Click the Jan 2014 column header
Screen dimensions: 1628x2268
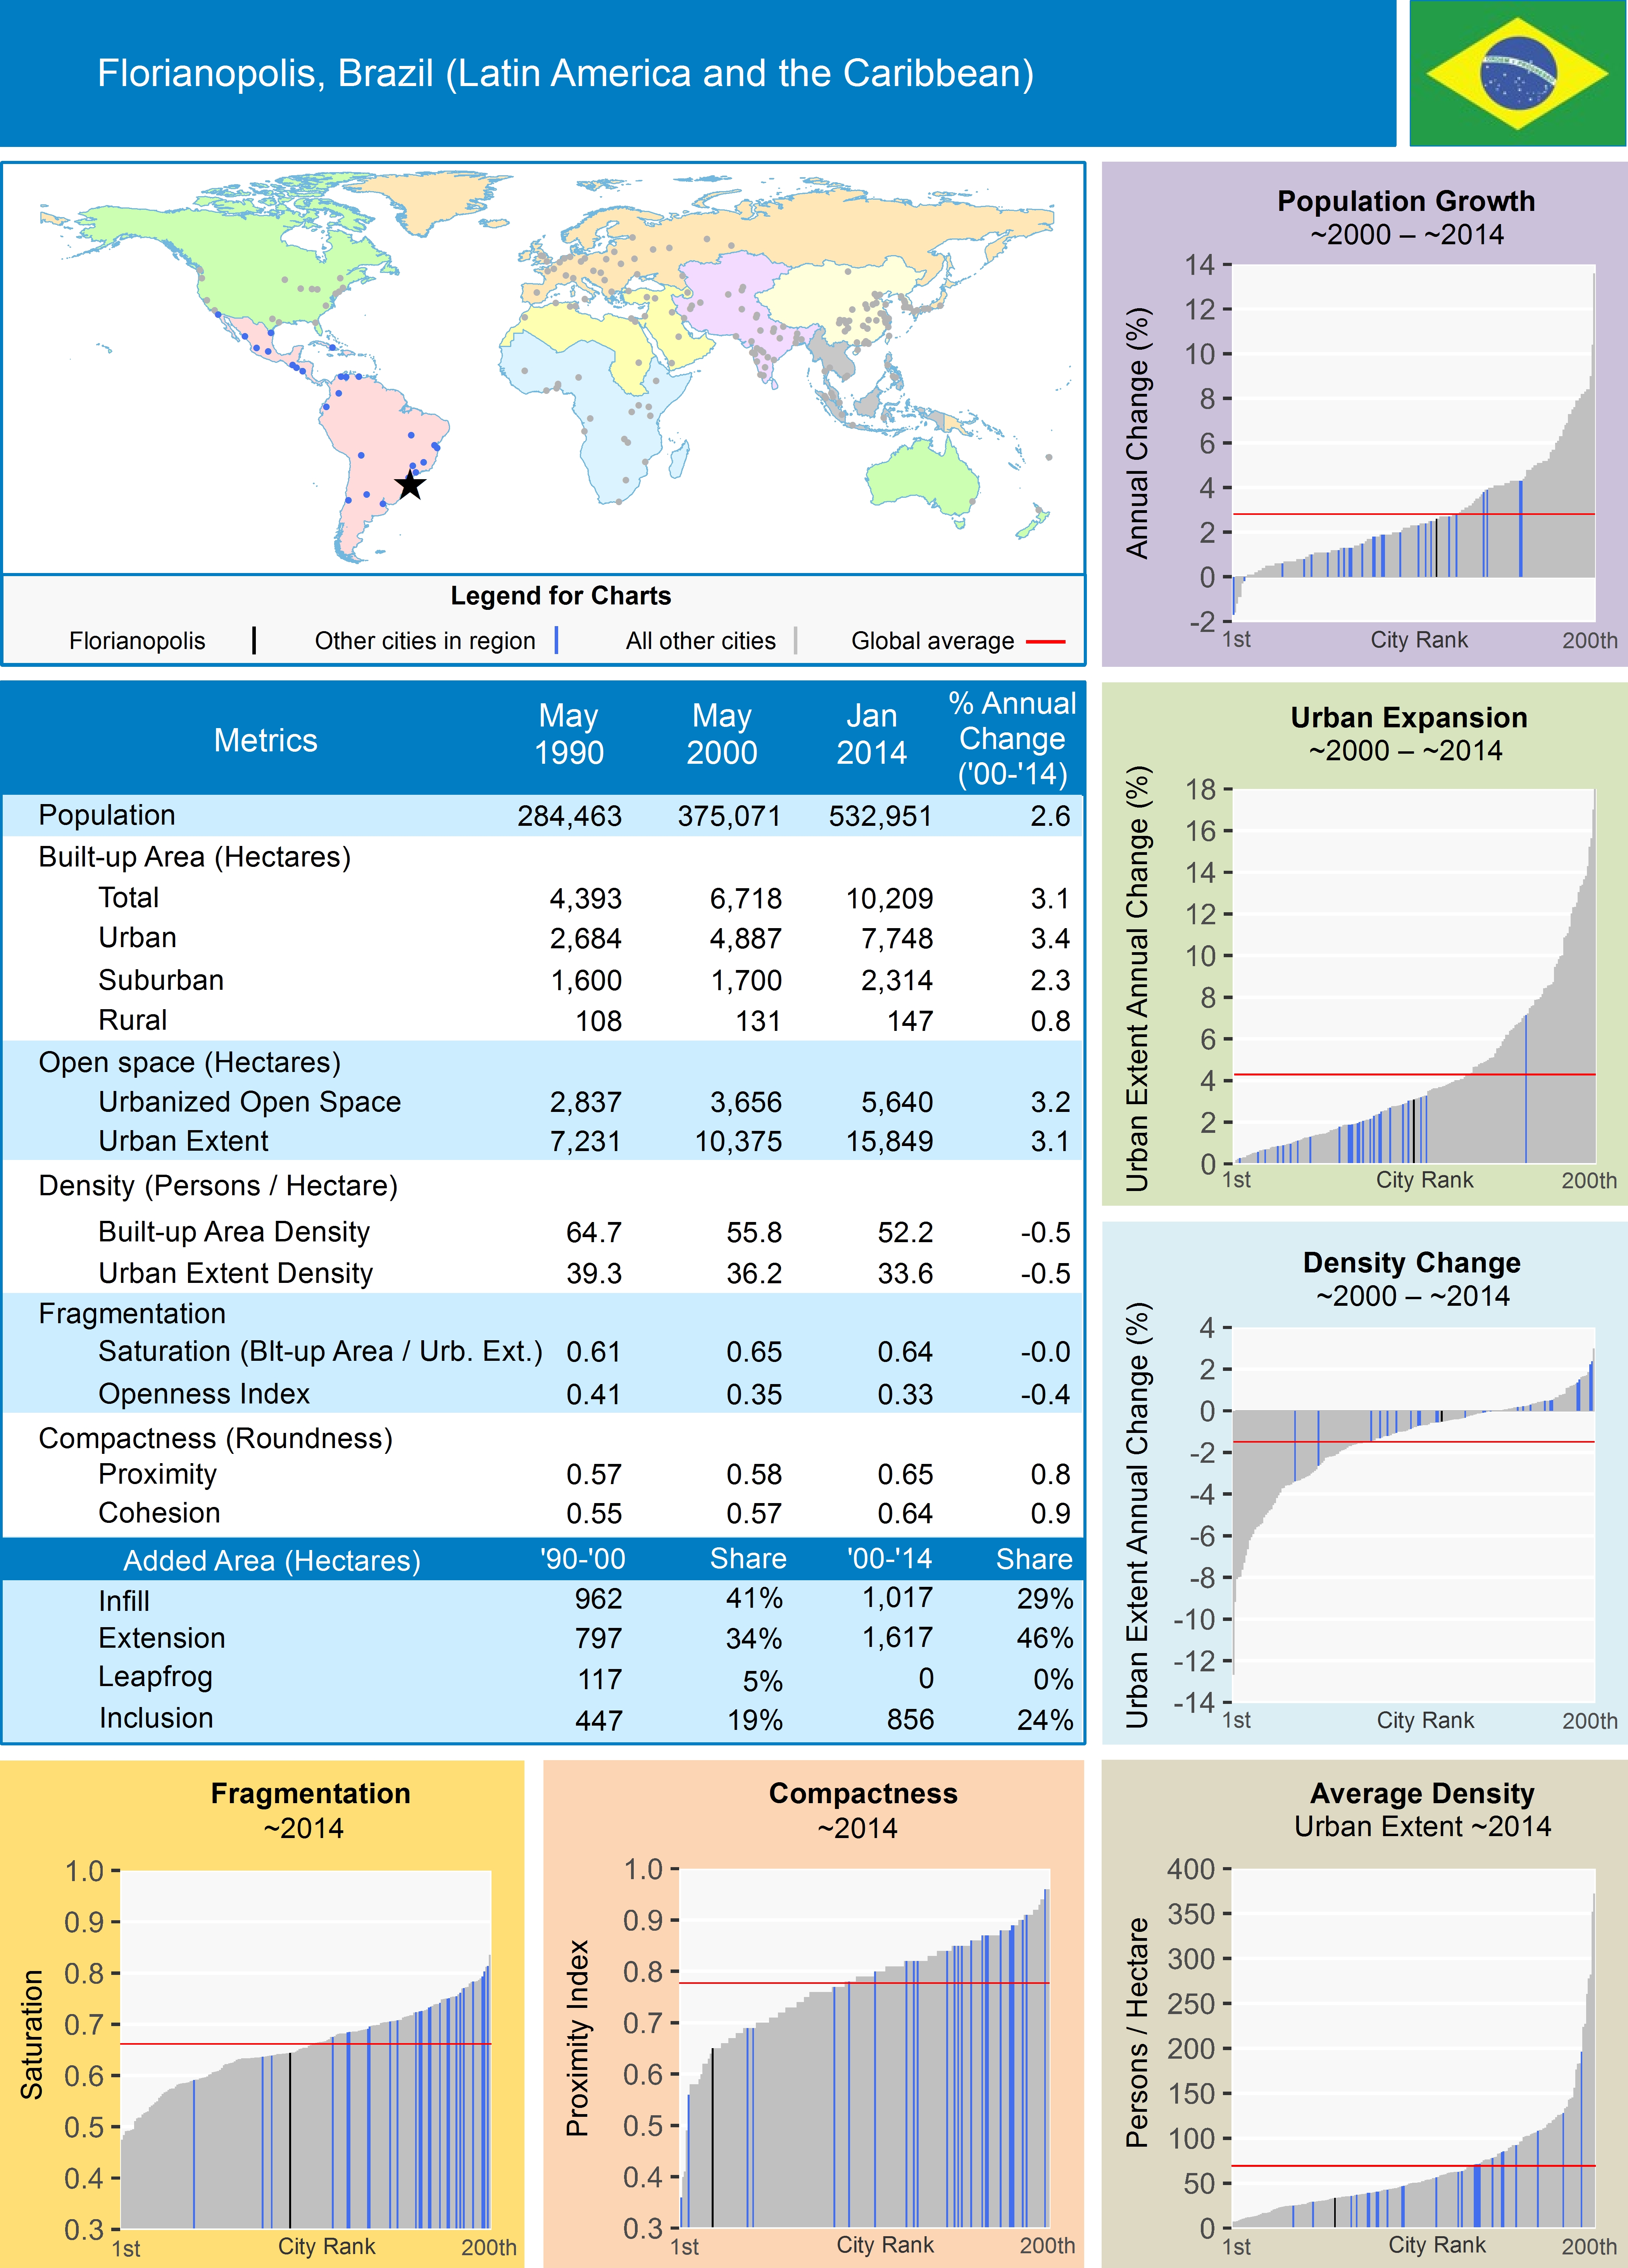[x=871, y=734]
